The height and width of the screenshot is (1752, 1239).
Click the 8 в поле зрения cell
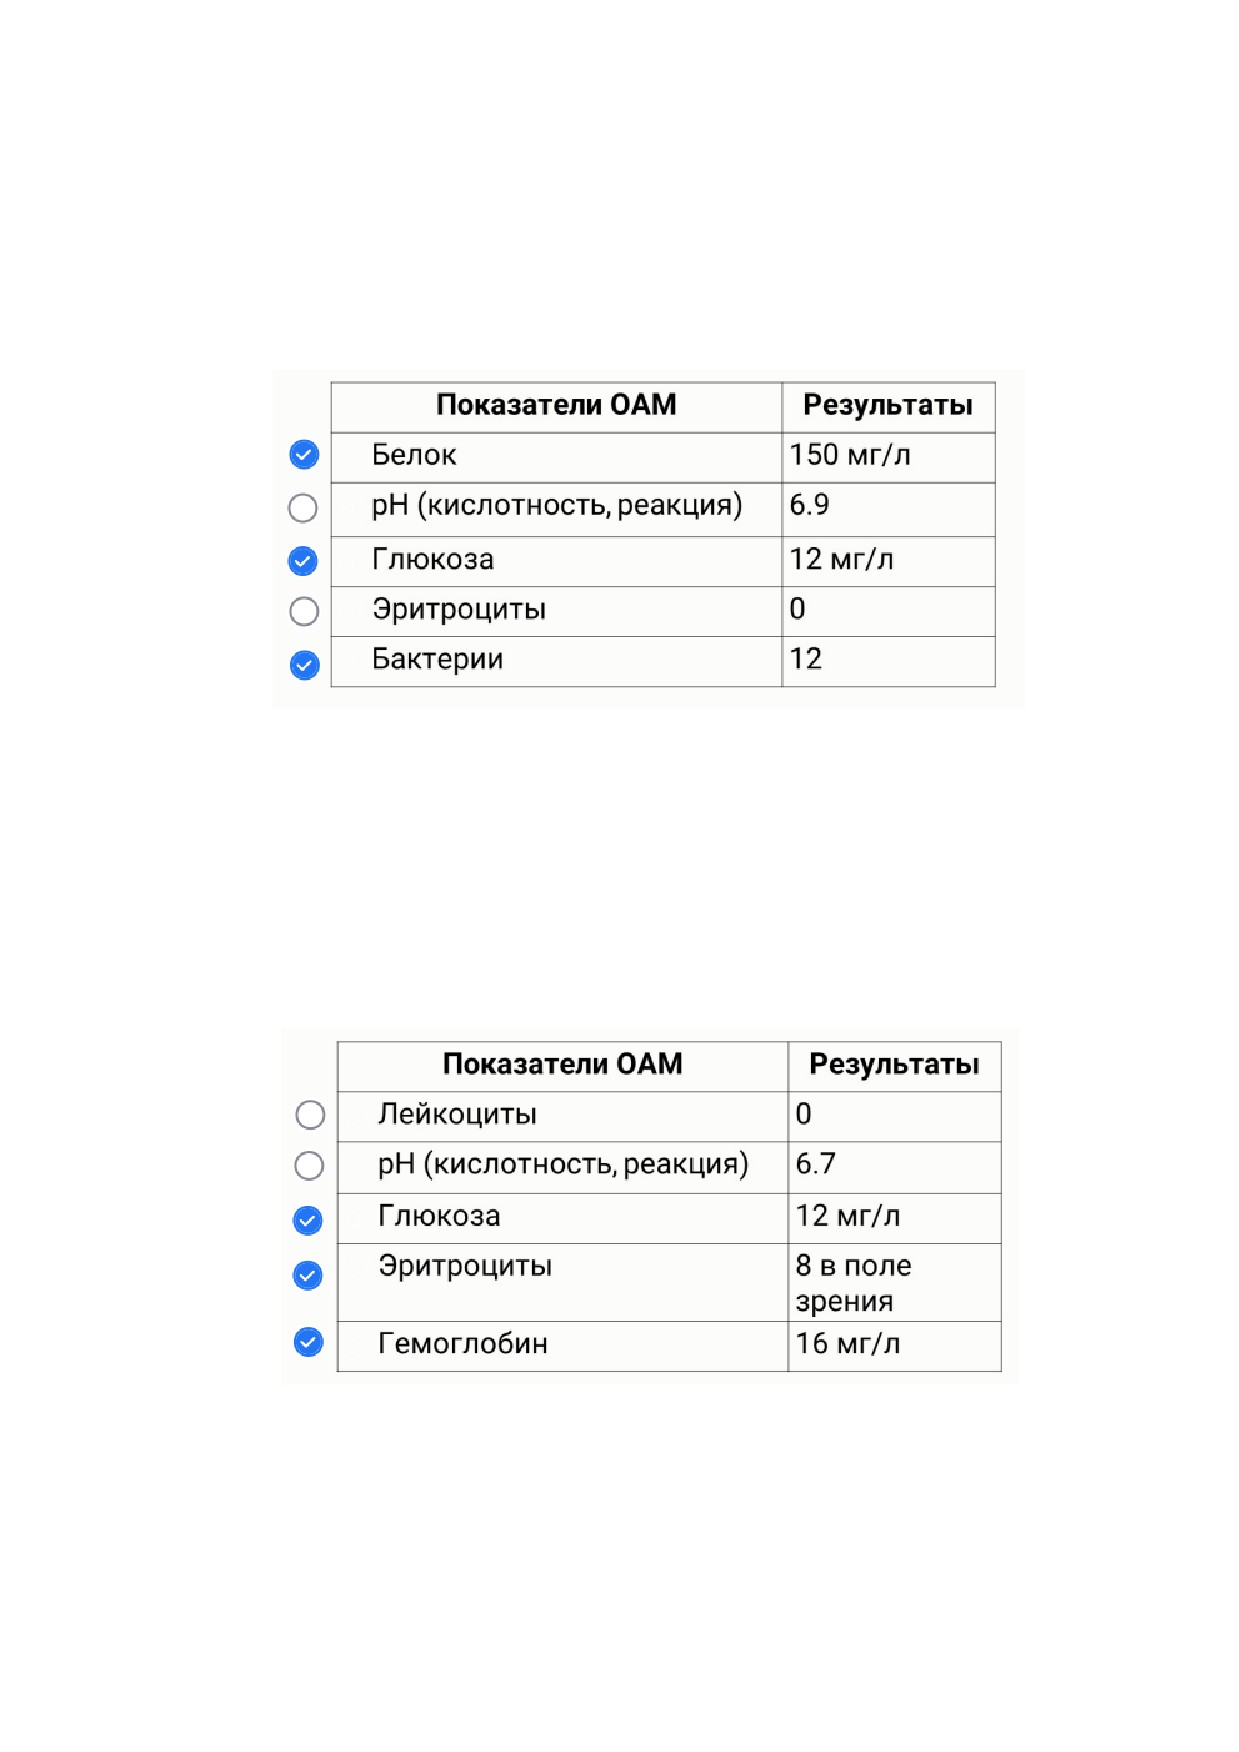(894, 1283)
